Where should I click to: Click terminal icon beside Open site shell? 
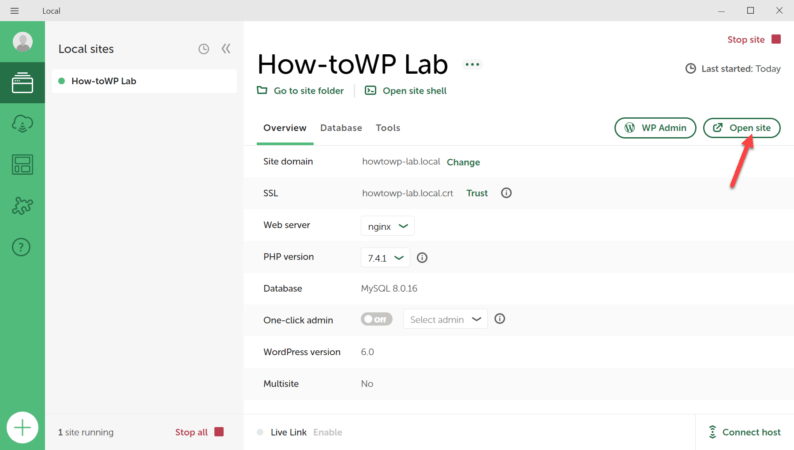371,90
